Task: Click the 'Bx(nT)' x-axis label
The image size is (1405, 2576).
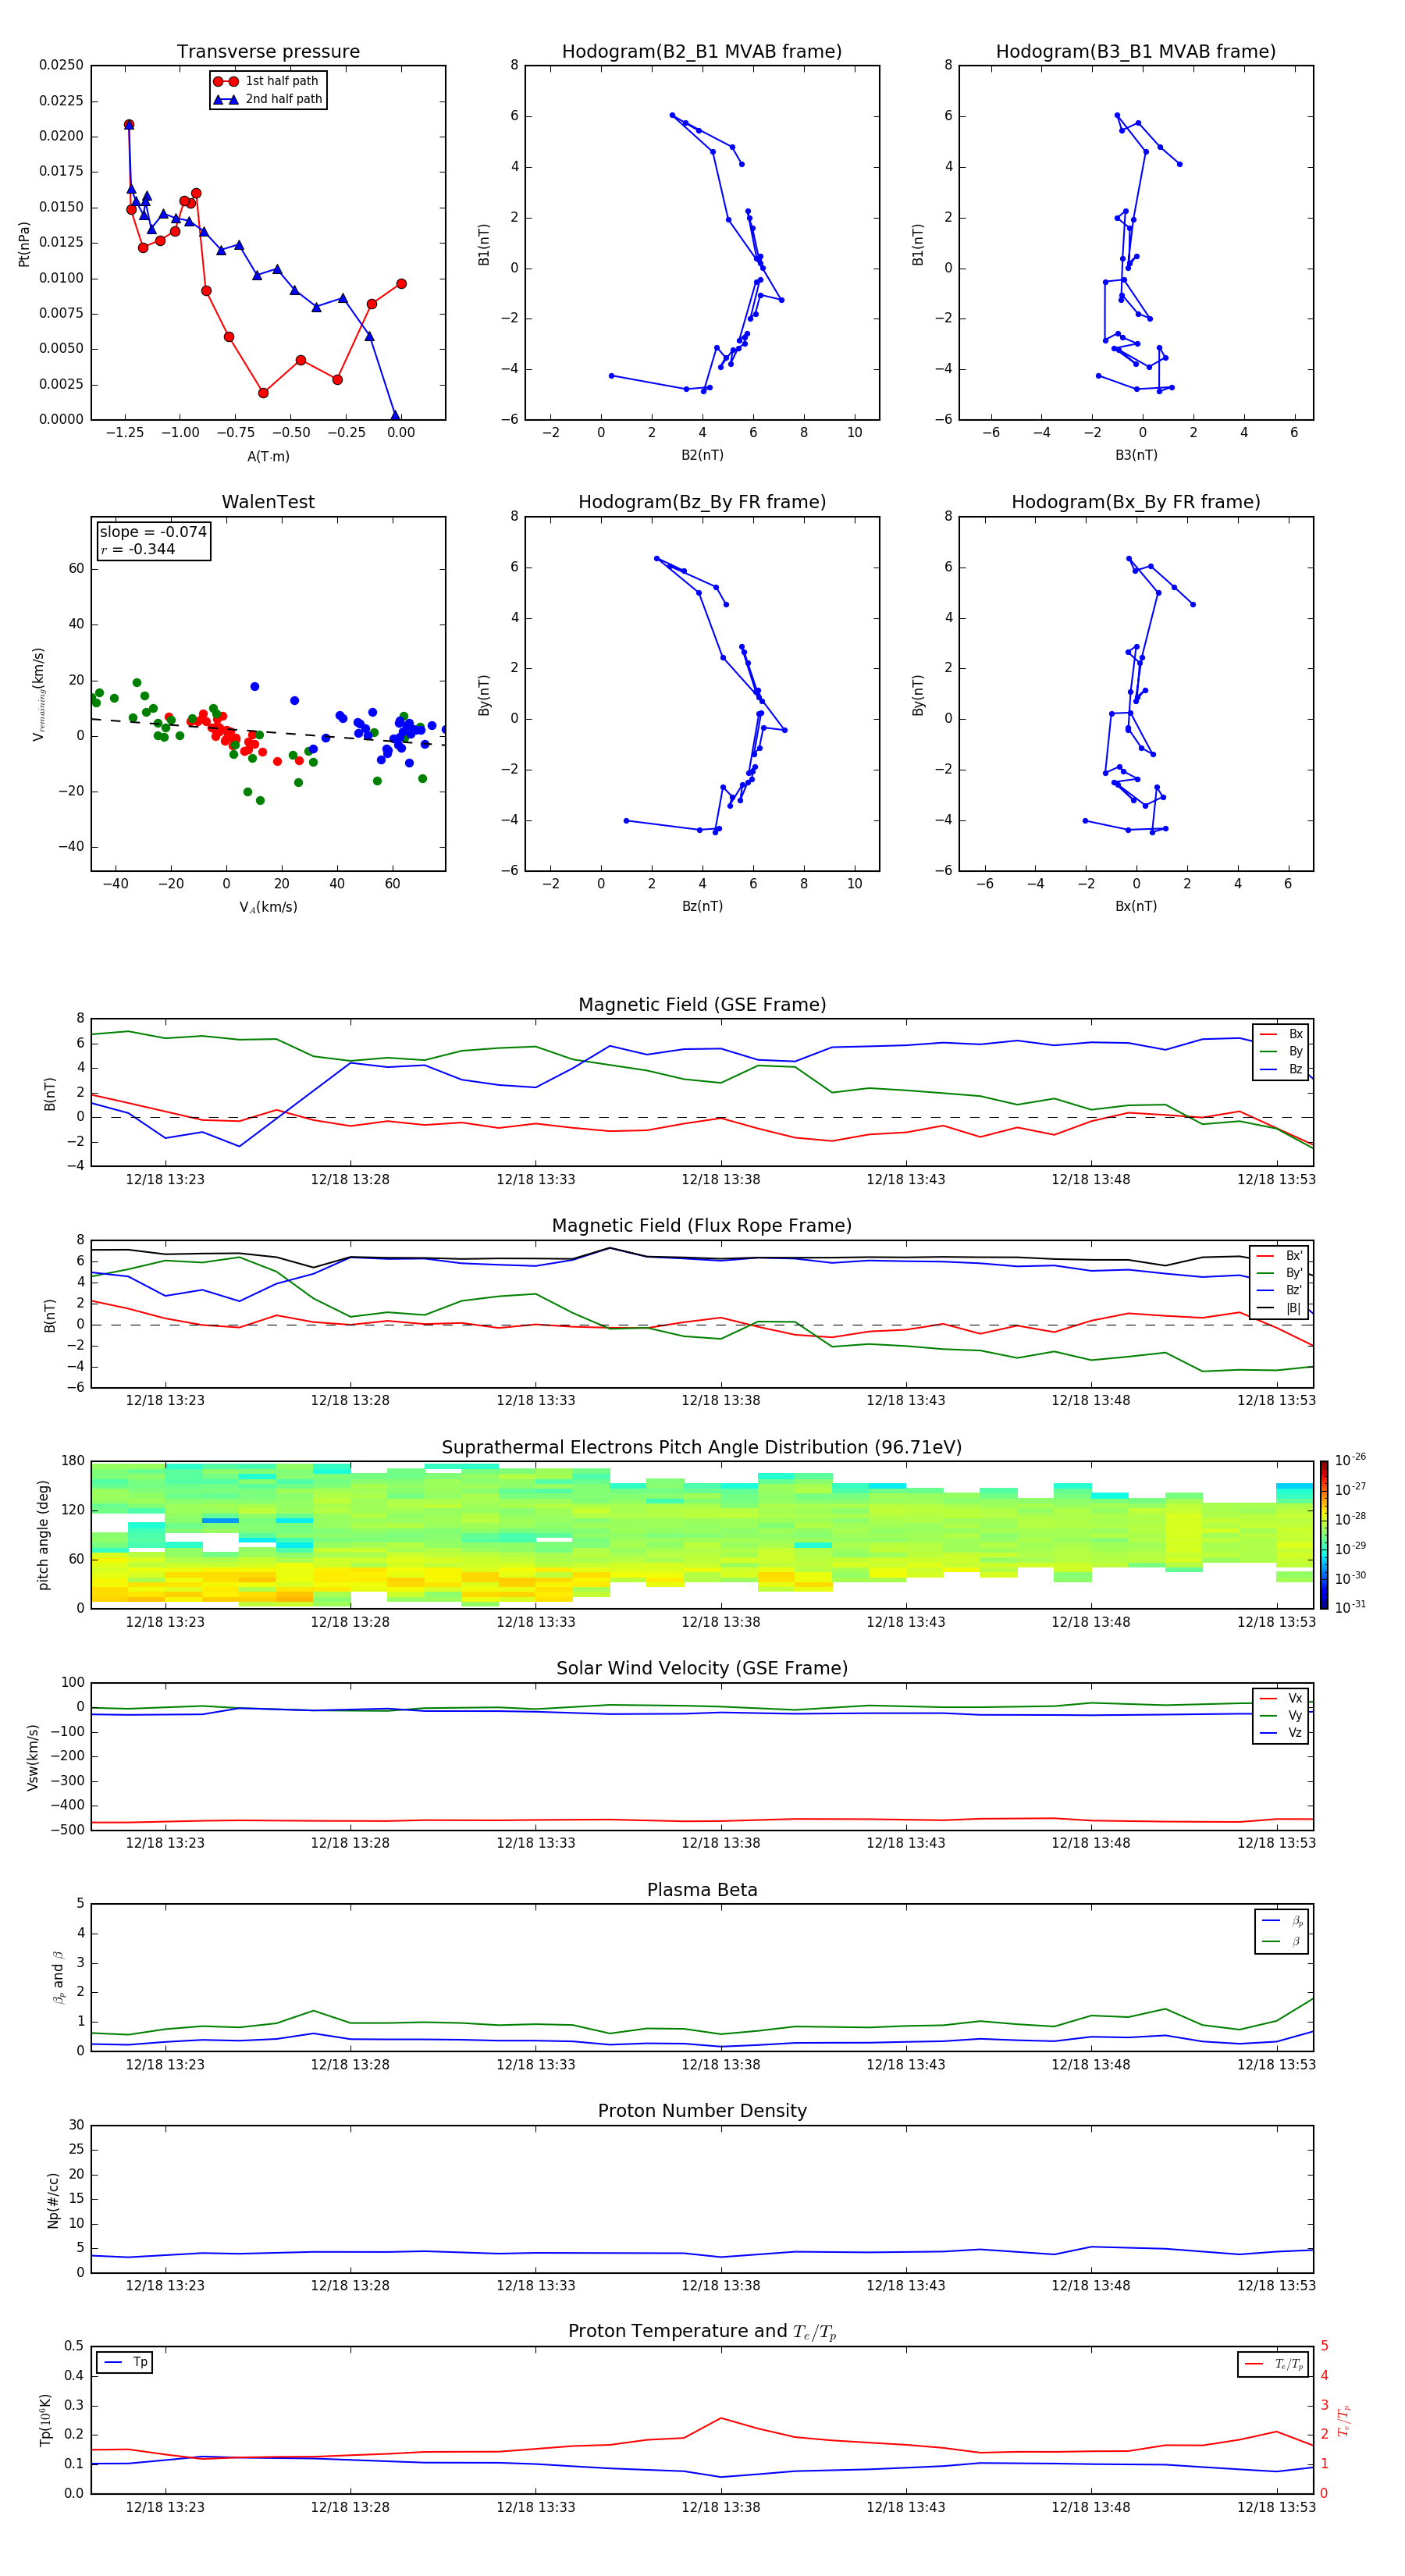Action: 1136,906
